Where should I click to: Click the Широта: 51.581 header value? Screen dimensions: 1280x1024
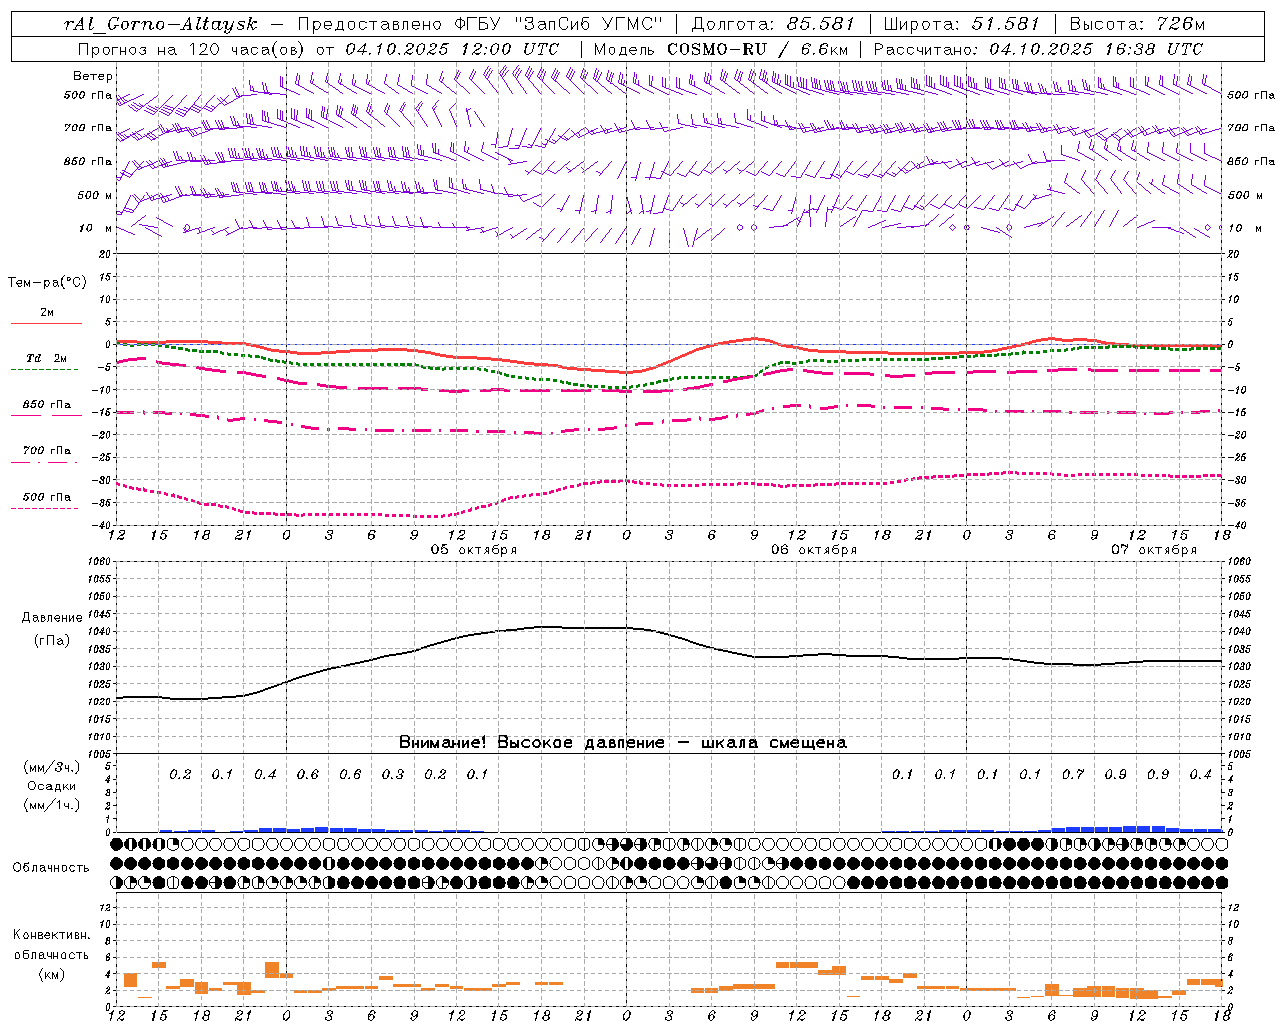click(x=961, y=24)
